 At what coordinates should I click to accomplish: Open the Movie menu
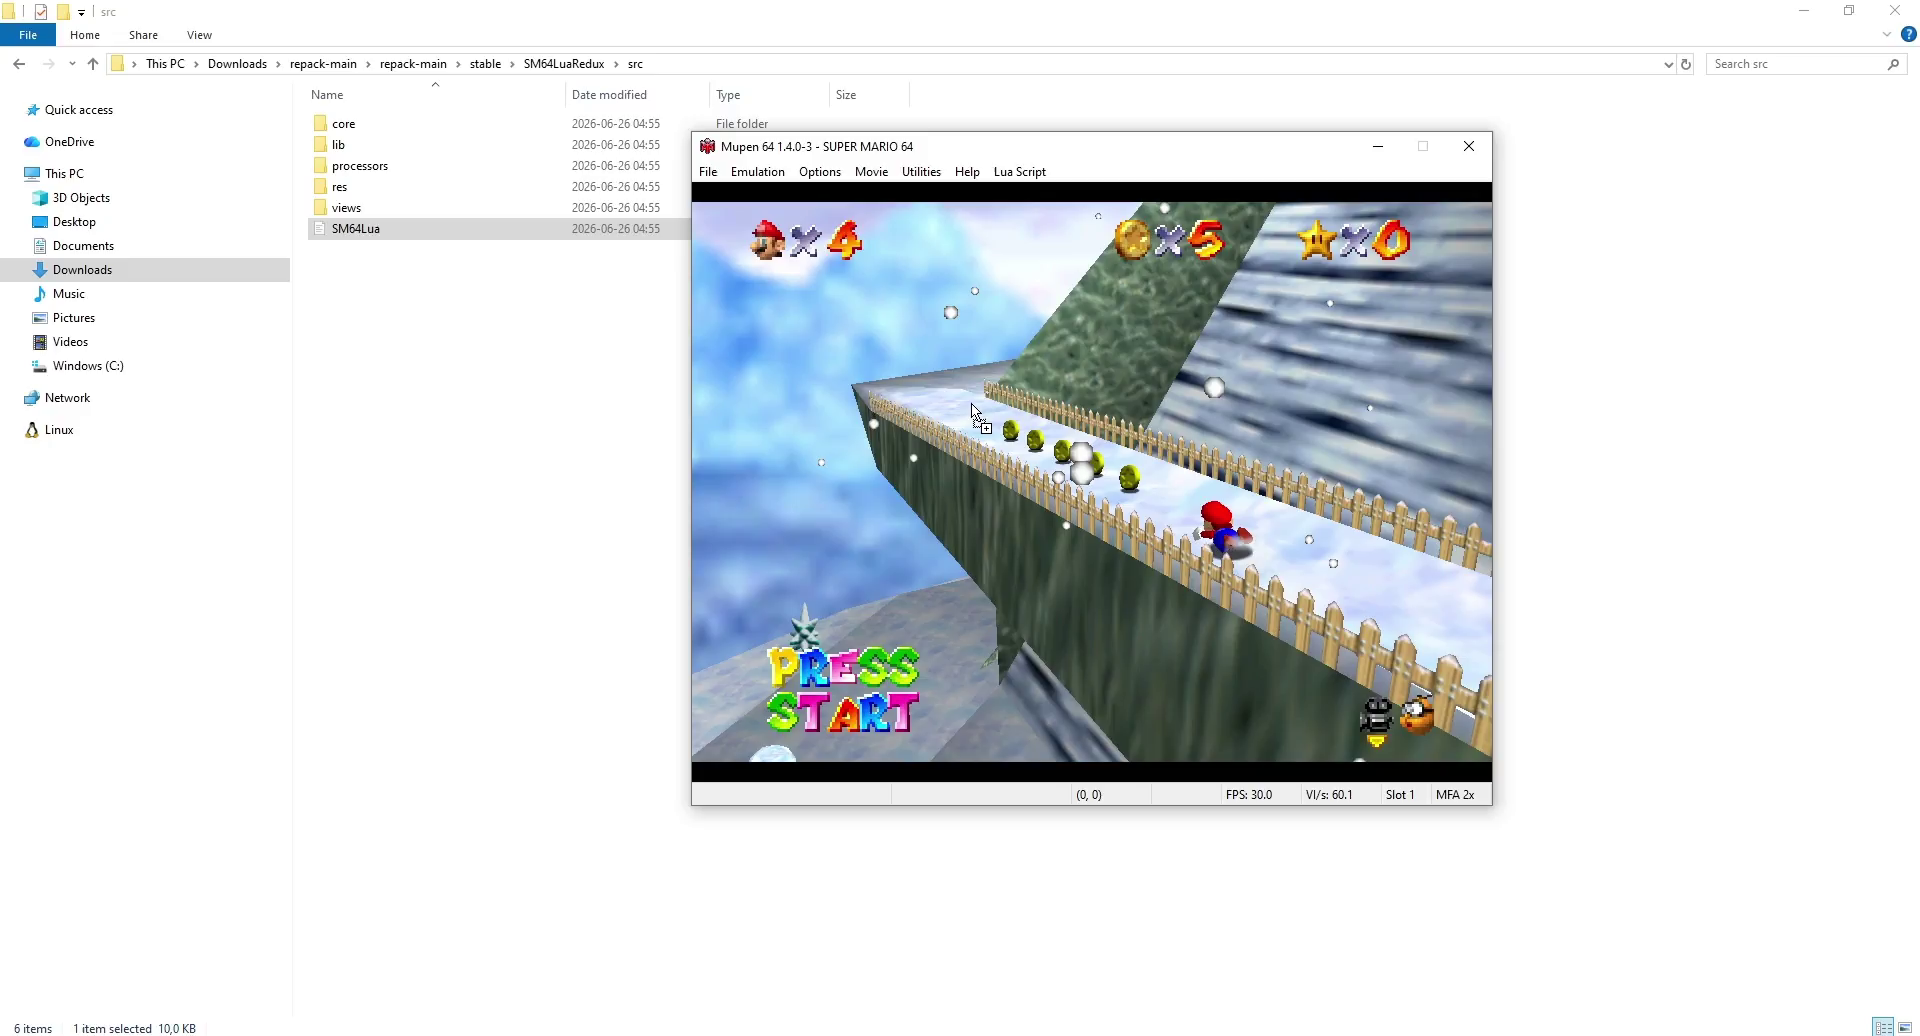coord(871,172)
